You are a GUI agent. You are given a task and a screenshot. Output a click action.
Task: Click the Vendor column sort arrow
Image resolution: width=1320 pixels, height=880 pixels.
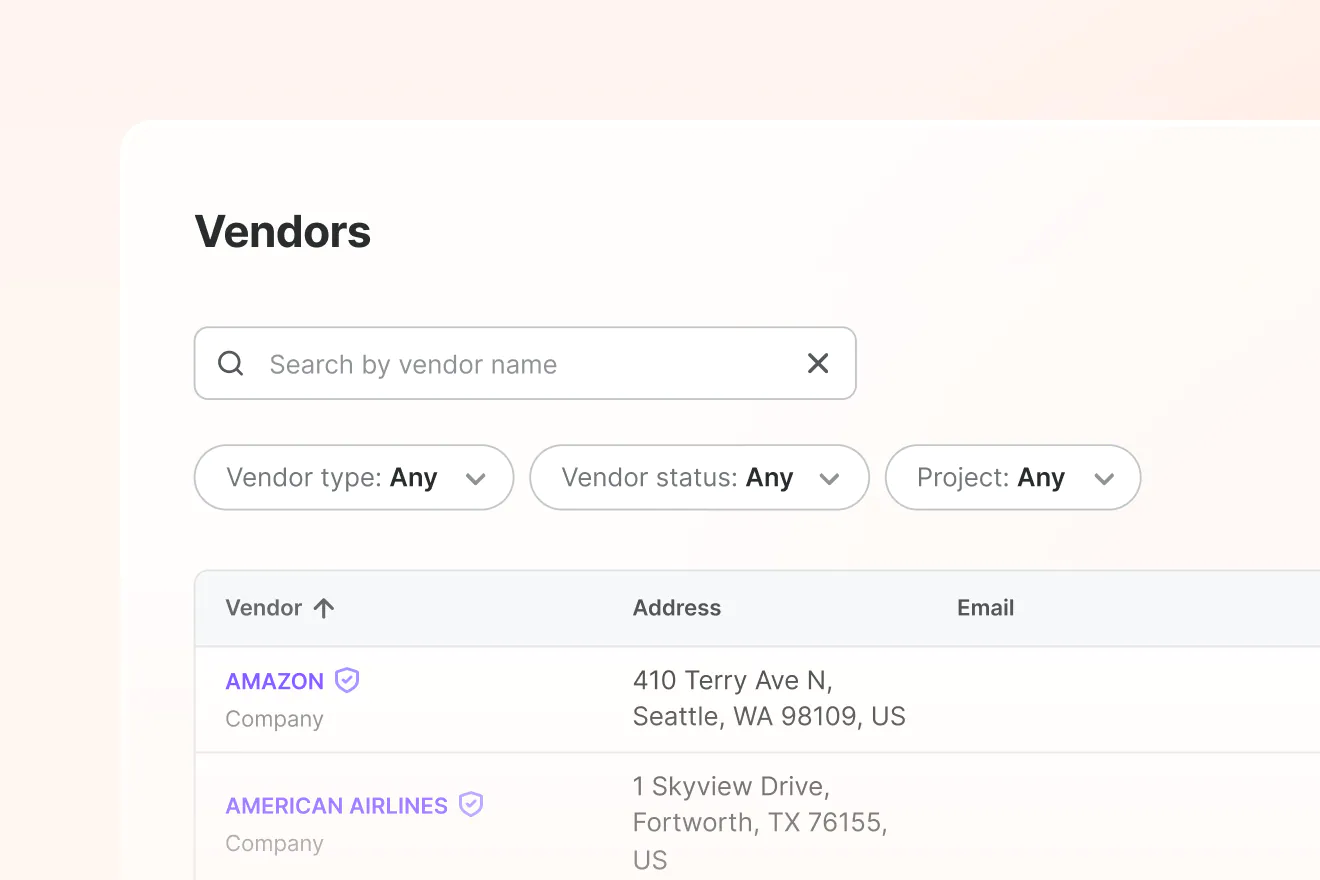click(x=324, y=608)
